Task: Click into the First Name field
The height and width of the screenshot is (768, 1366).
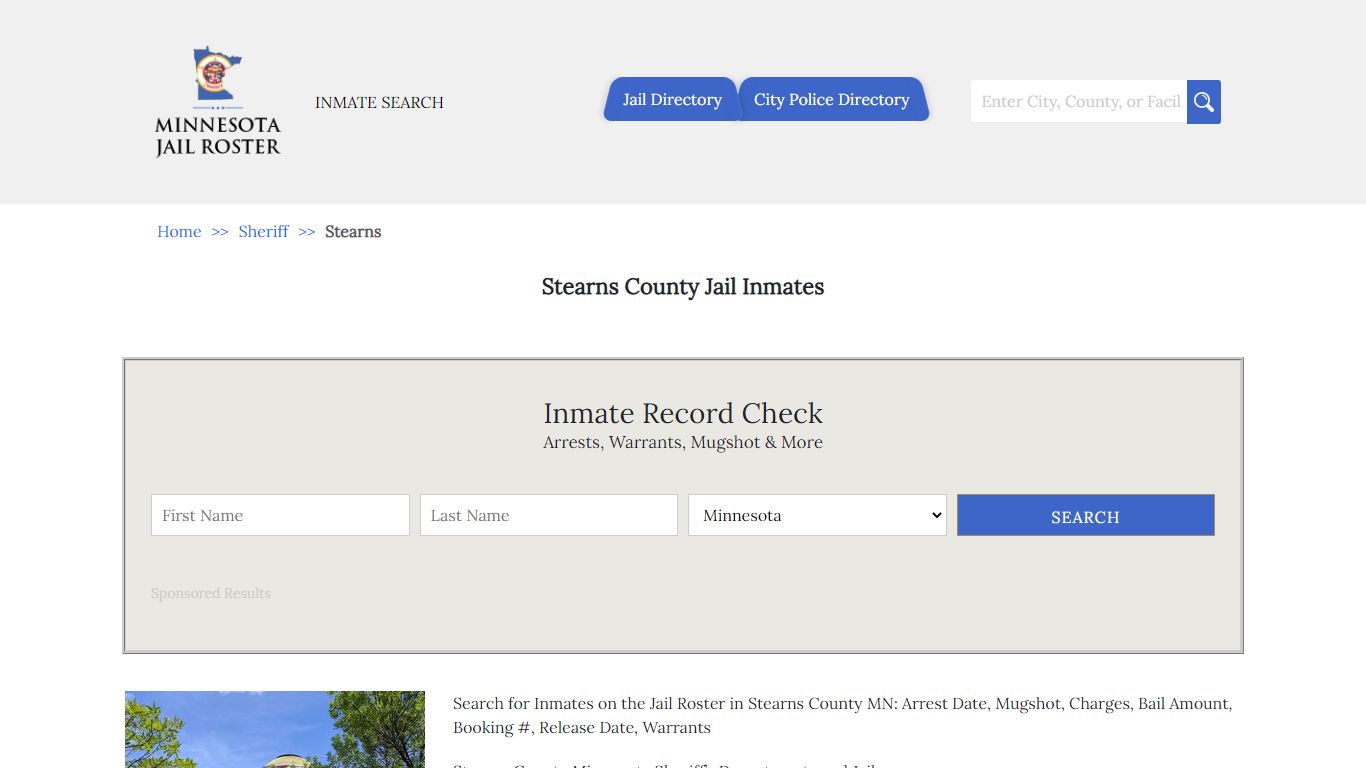Action: click(280, 515)
